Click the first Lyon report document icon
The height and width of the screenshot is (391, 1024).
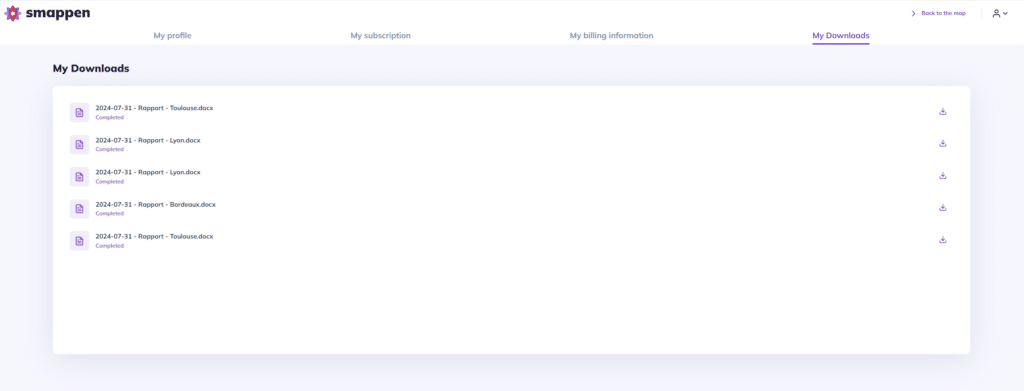pyautogui.click(x=79, y=145)
